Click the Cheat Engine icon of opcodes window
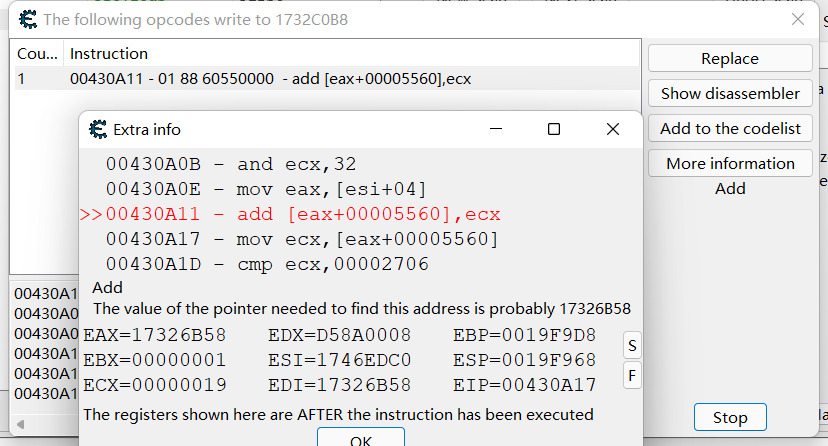Screen dimensions: 828x446 coord(29,19)
